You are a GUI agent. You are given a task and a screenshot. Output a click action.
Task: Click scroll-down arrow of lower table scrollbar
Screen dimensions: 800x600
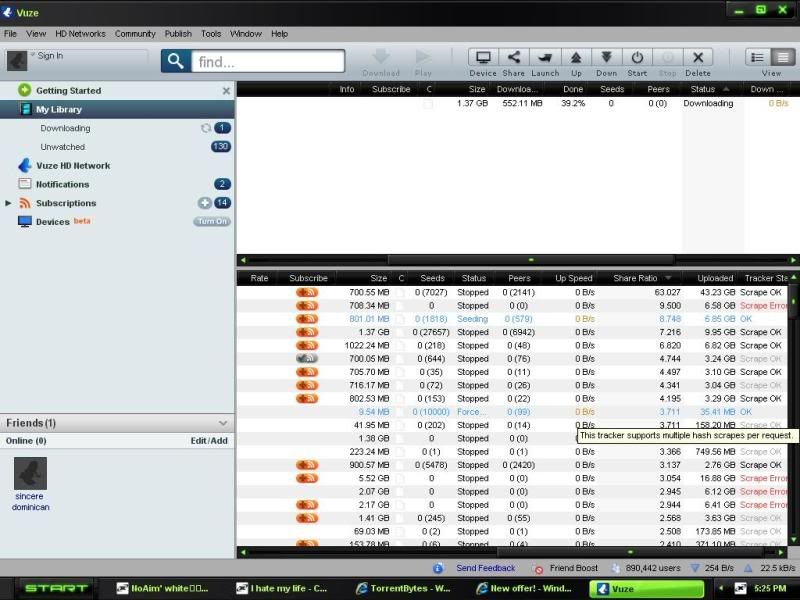coord(793,539)
